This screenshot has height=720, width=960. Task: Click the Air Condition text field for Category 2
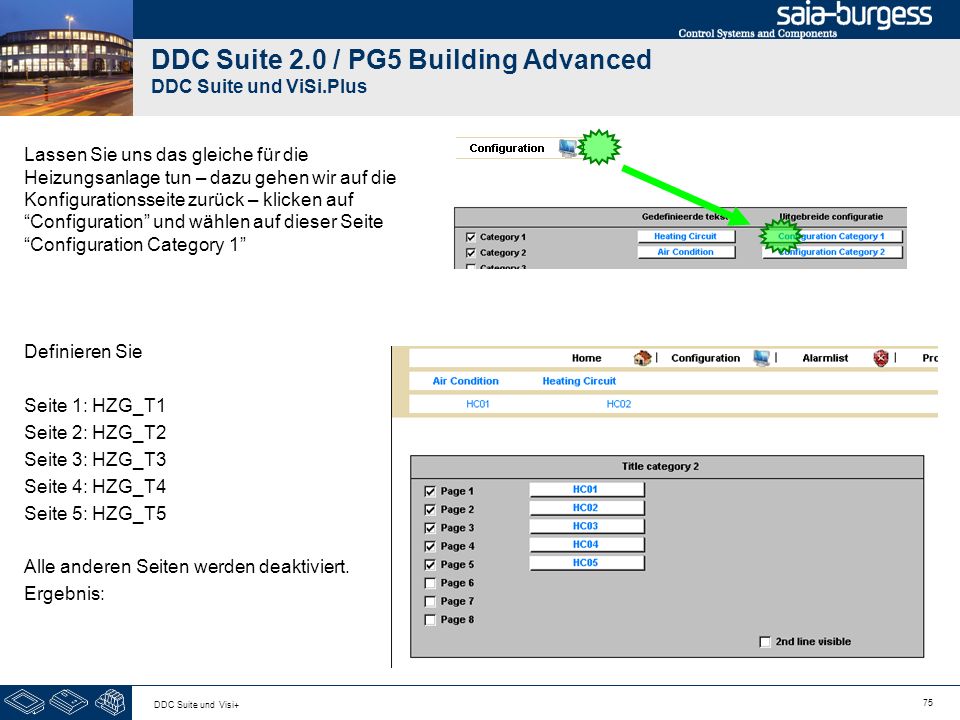pos(686,252)
